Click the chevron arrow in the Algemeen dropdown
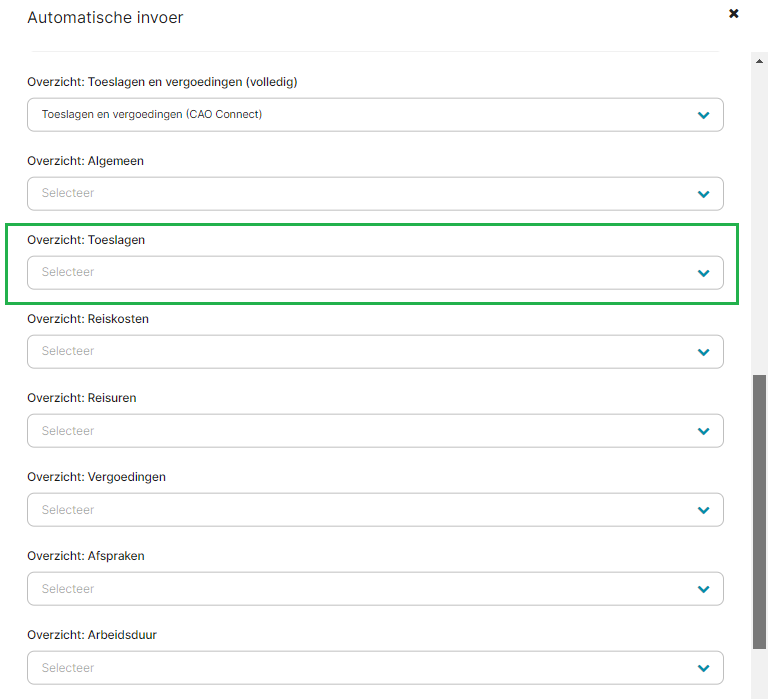 (703, 194)
